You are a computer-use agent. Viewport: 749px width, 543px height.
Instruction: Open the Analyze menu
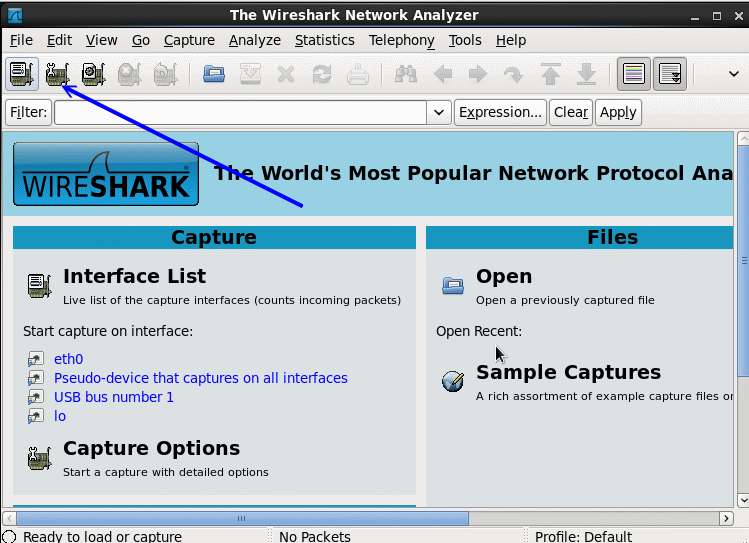point(254,40)
